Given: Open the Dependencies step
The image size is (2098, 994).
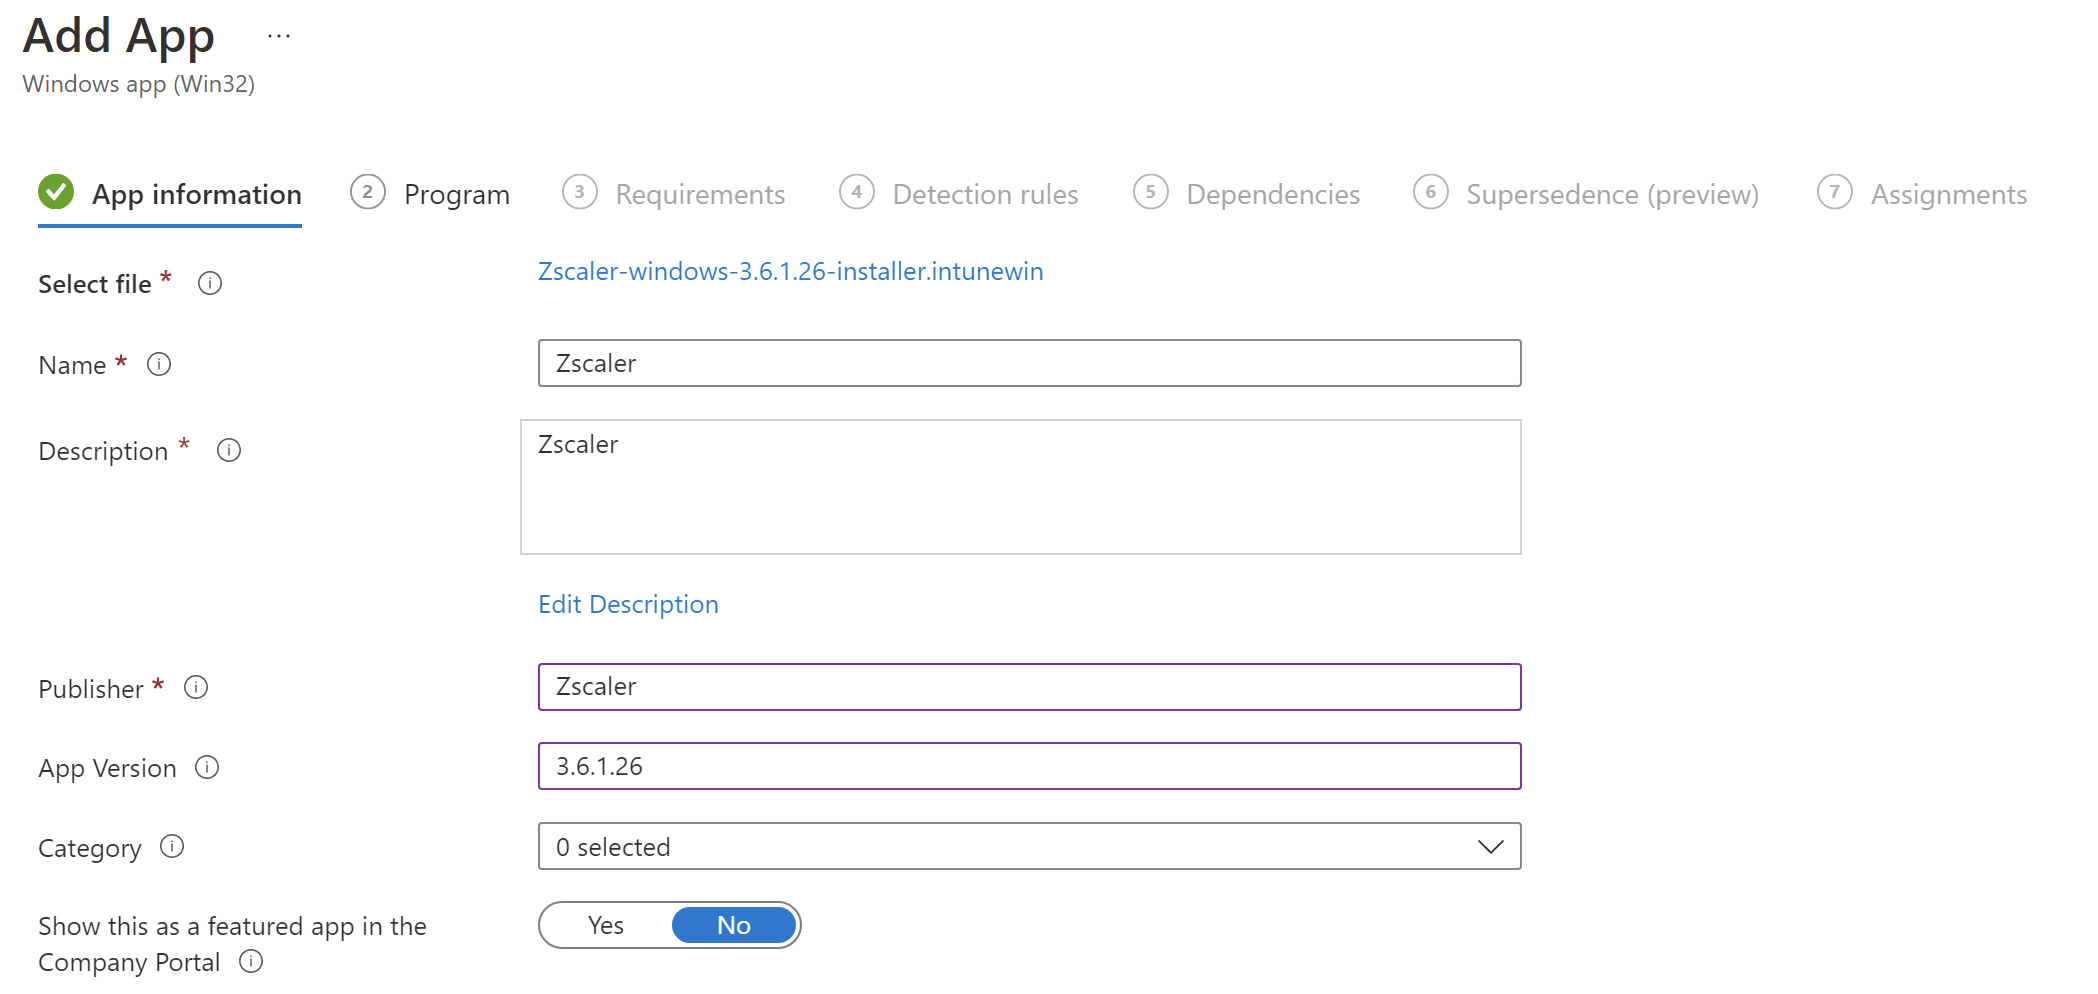Looking at the screenshot, I should coord(1272,193).
